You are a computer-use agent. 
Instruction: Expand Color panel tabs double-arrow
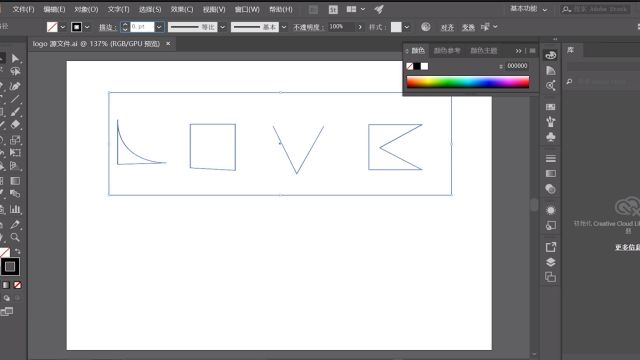click(x=518, y=51)
